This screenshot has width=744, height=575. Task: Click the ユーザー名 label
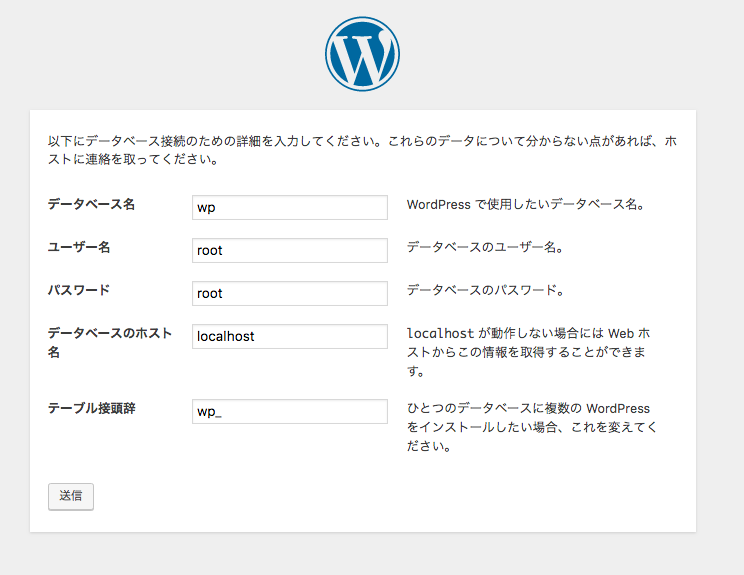pyautogui.click(x=79, y=247)
